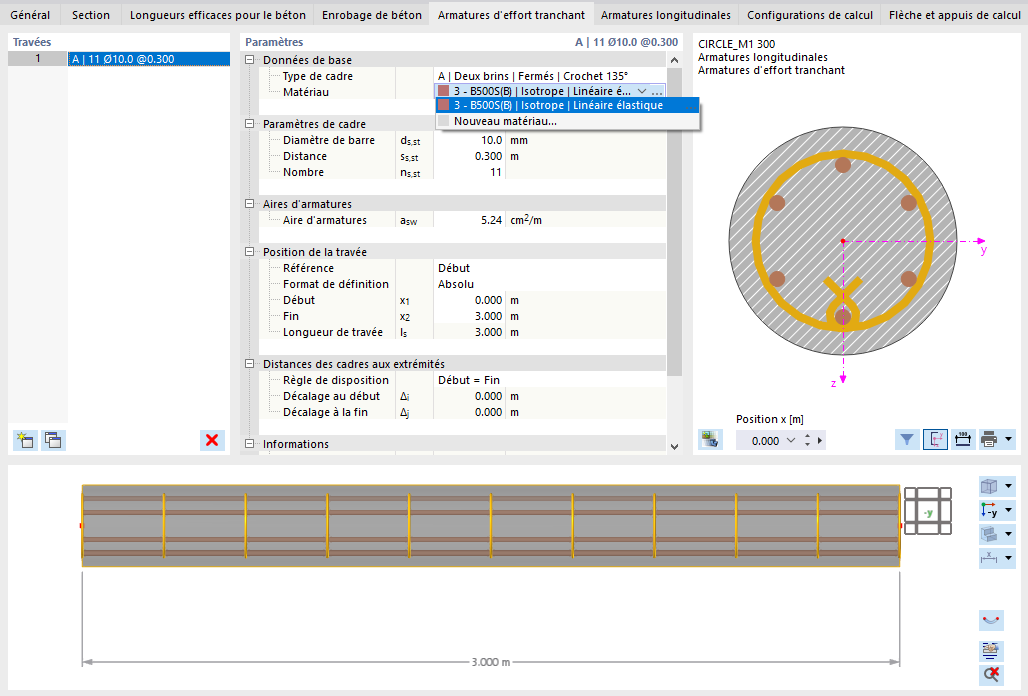This screenshot has height=696, width=1028.
Task: Open the -y view direction dropdown
Action: point(1008,510)
